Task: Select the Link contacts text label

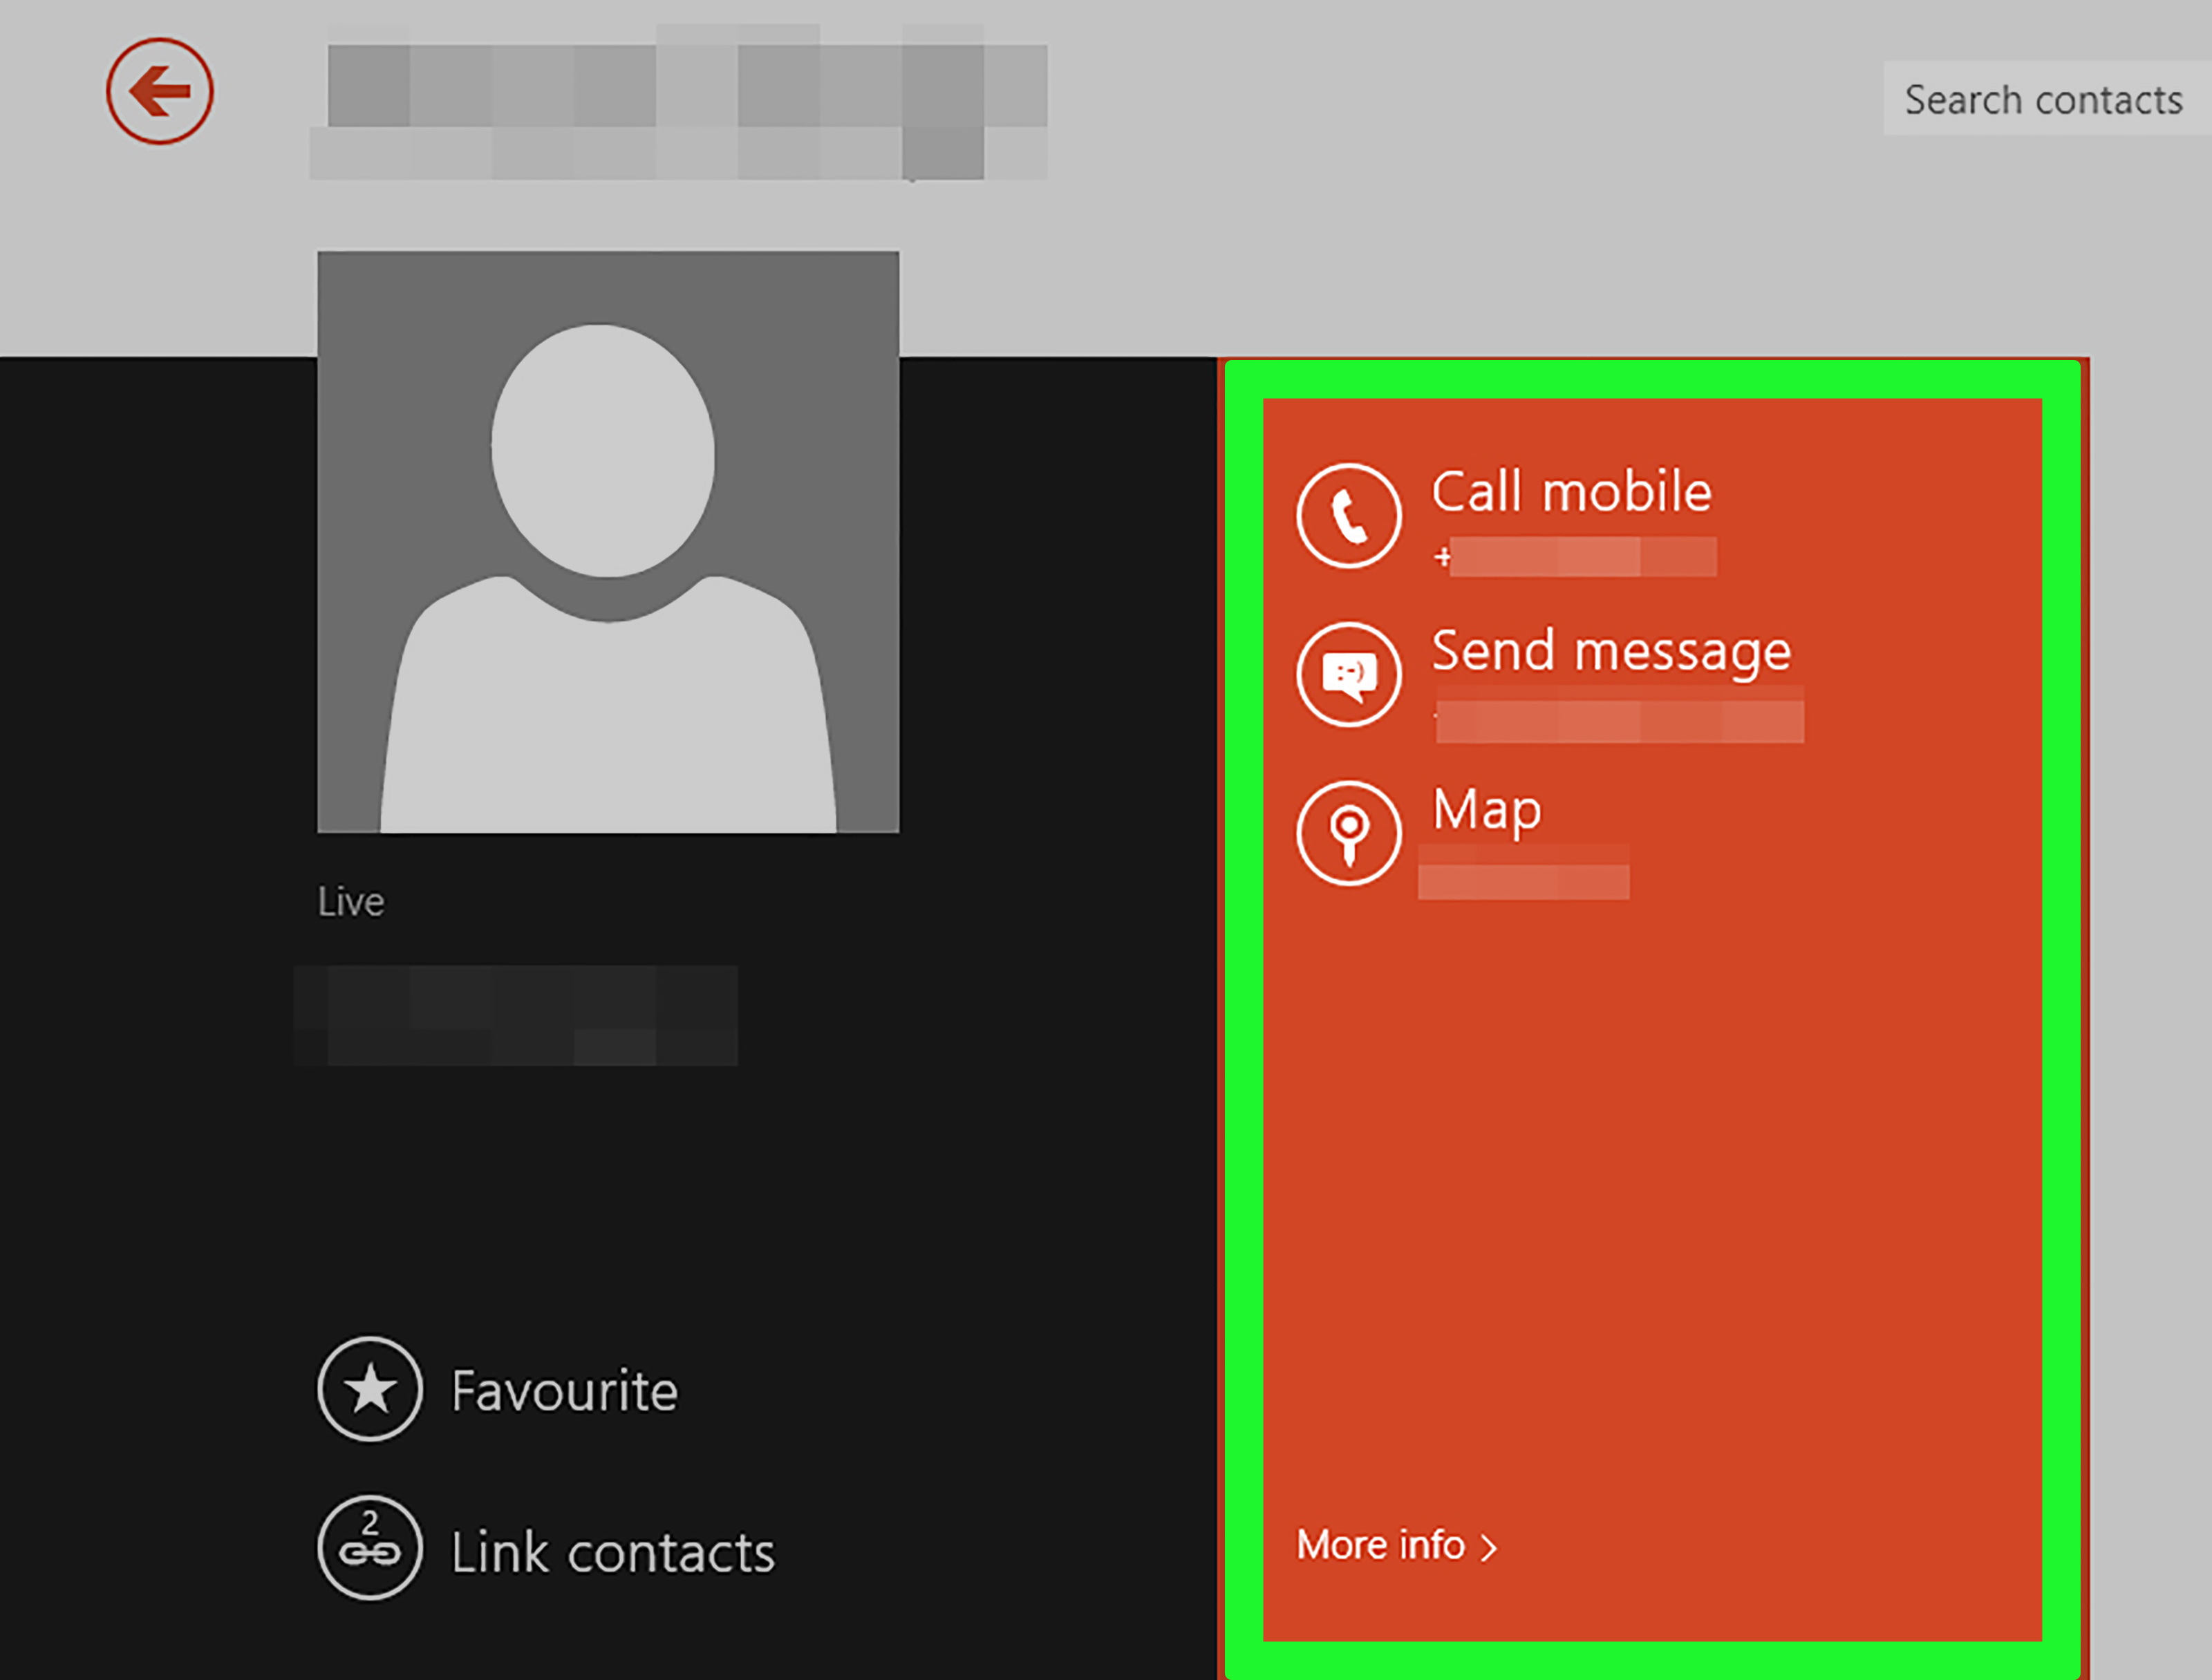Action: (x=613, y=1552)
